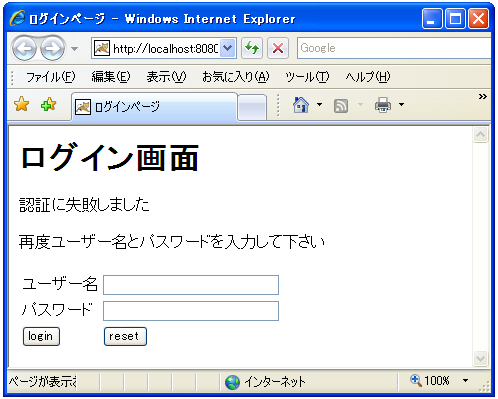Open the ファイル(F) menu
The height and width of the screenshot is (399, 498).
coord(51,77)
